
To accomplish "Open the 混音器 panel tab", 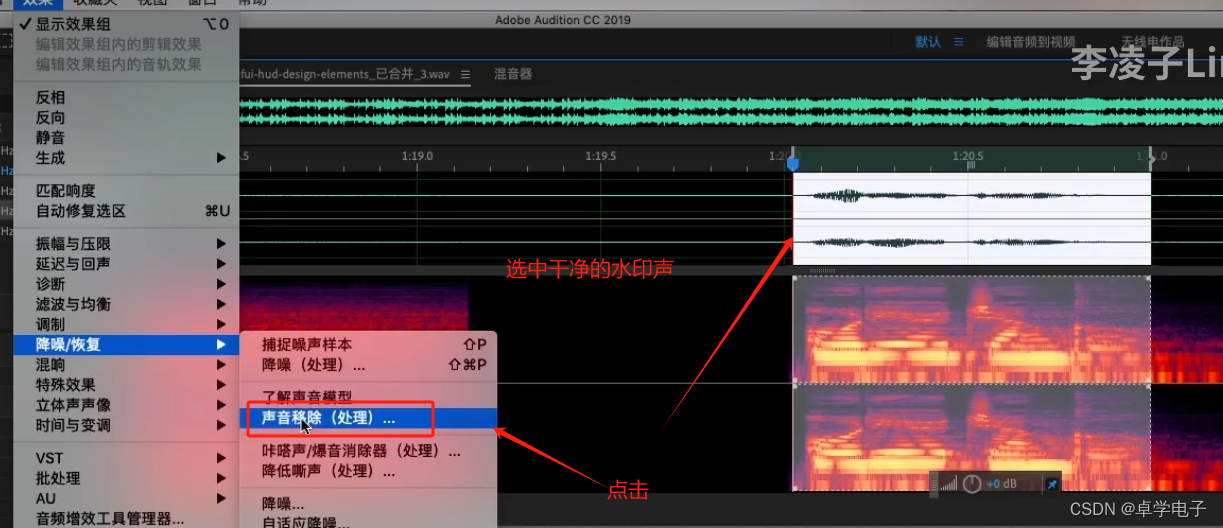I will coord(513,74).
